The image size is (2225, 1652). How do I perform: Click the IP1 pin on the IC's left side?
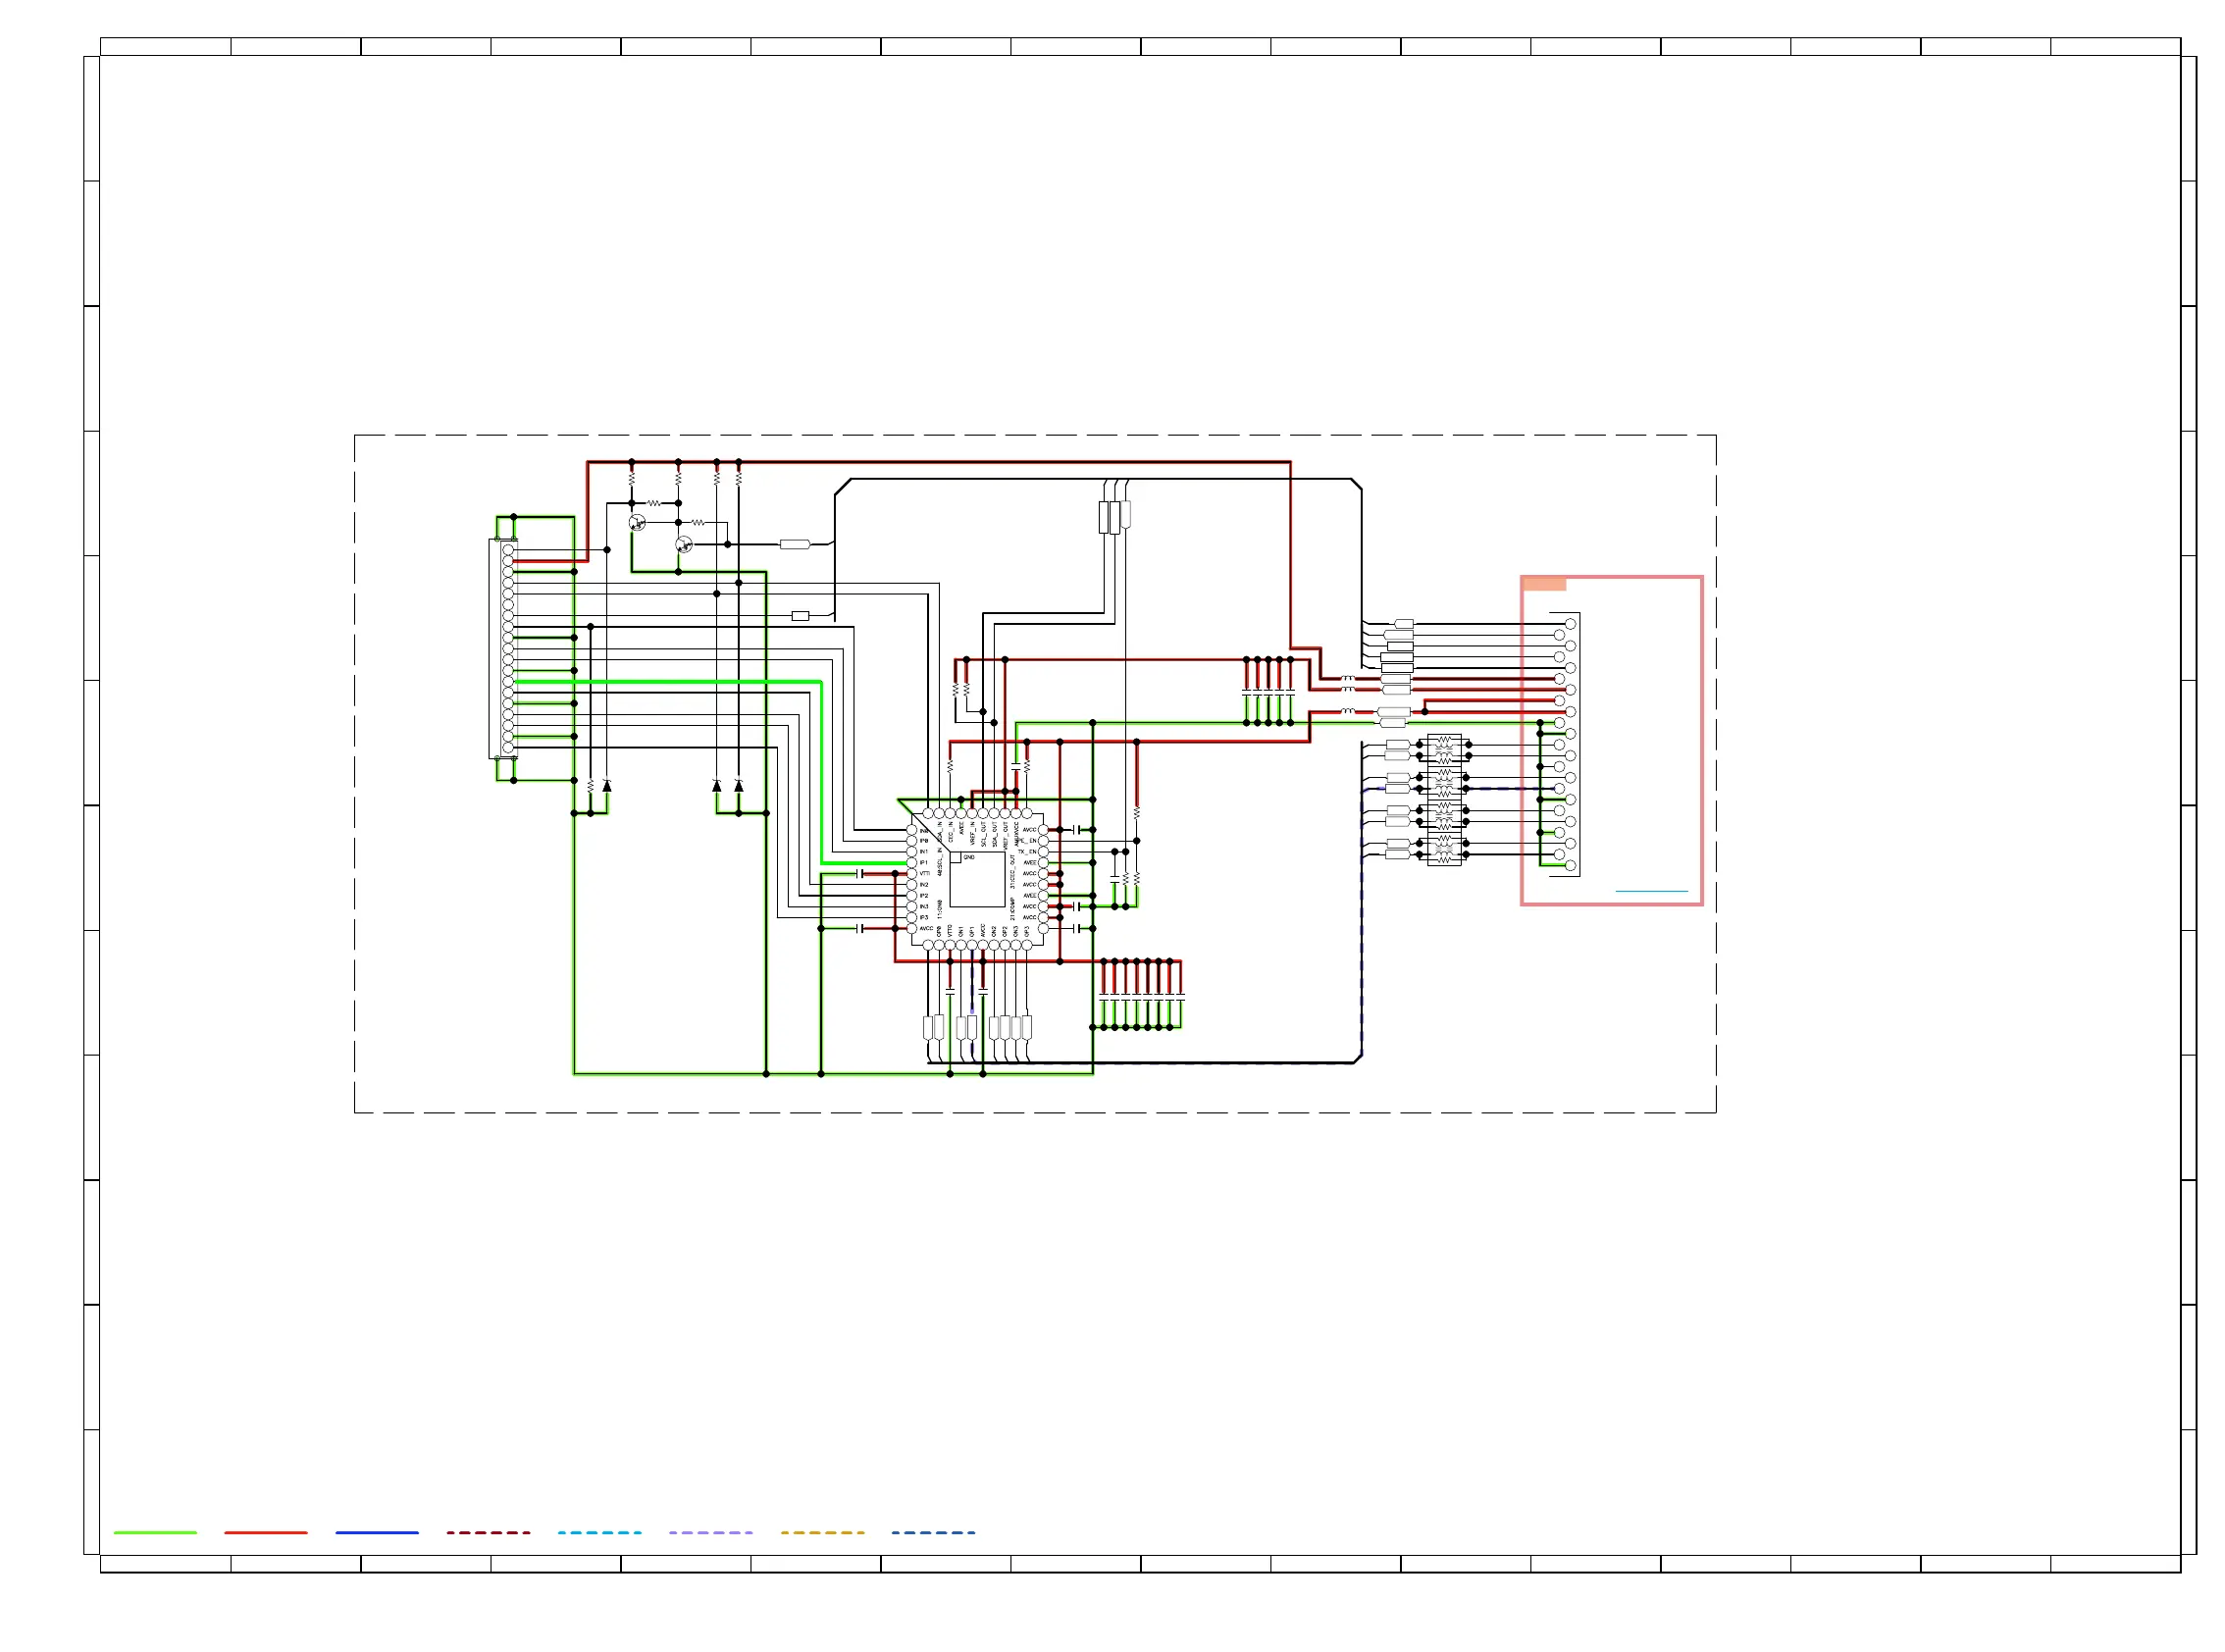pos(912,863)
